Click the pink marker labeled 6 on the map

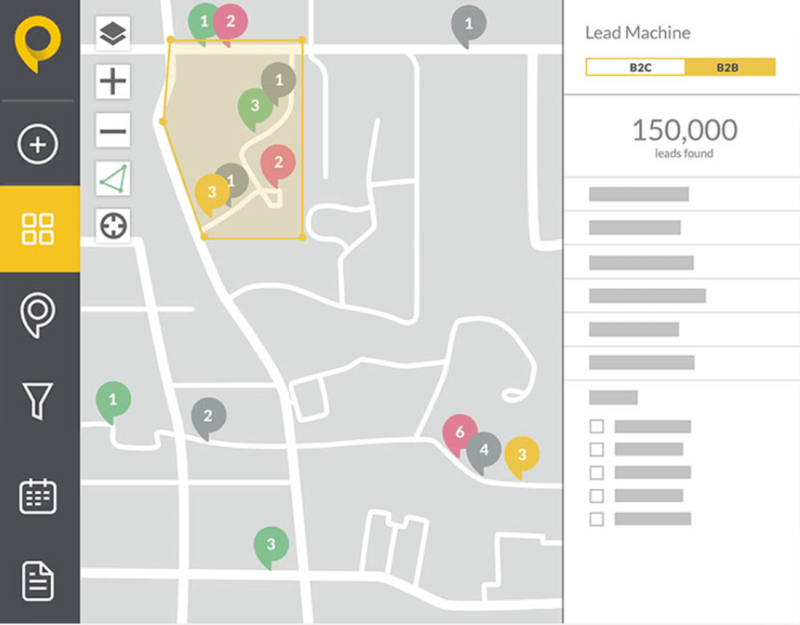point(458,433)
